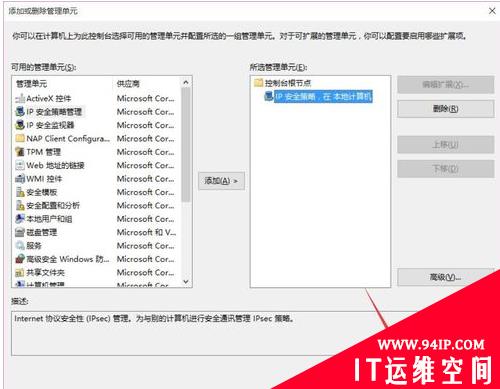The height and width of the screenshot is (389, 500).
Task: Click the 编辑扩展(X)... button
Action: coord(445,85)
